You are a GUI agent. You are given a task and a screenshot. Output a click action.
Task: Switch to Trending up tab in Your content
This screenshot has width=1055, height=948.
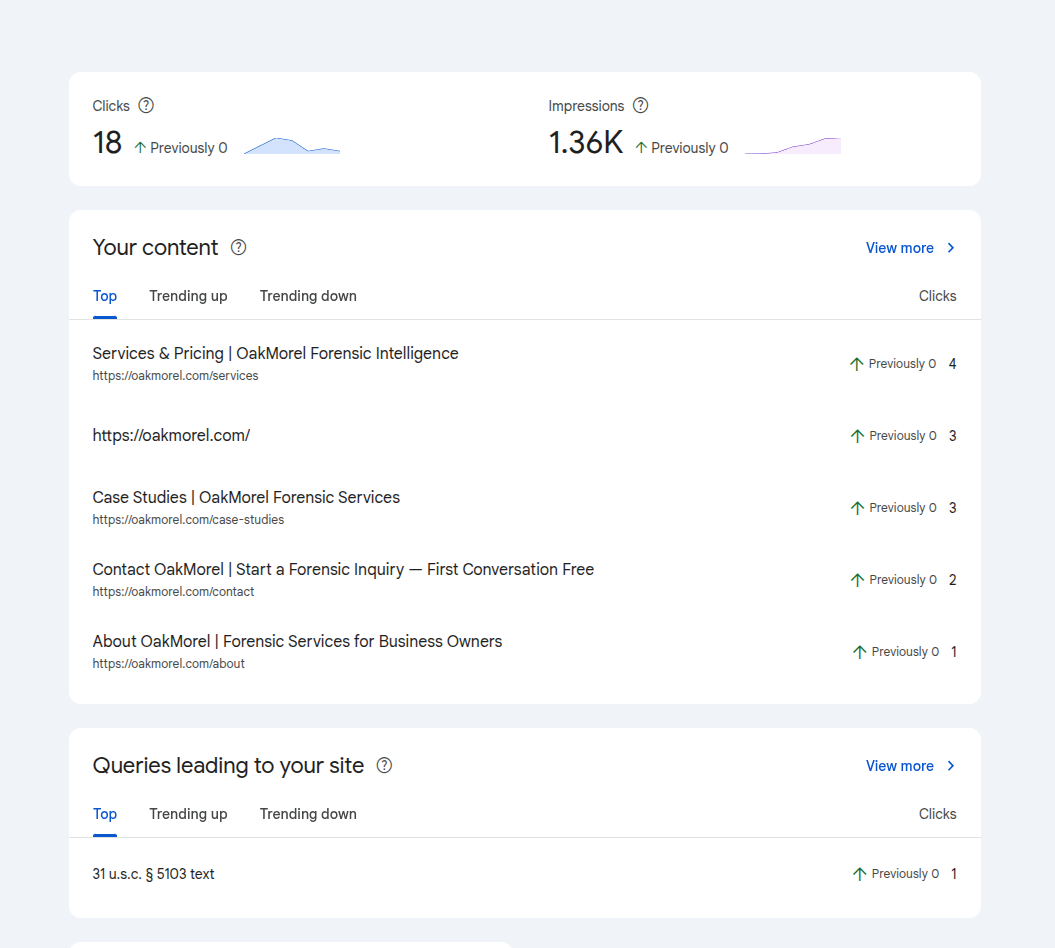tap(188, 296)
